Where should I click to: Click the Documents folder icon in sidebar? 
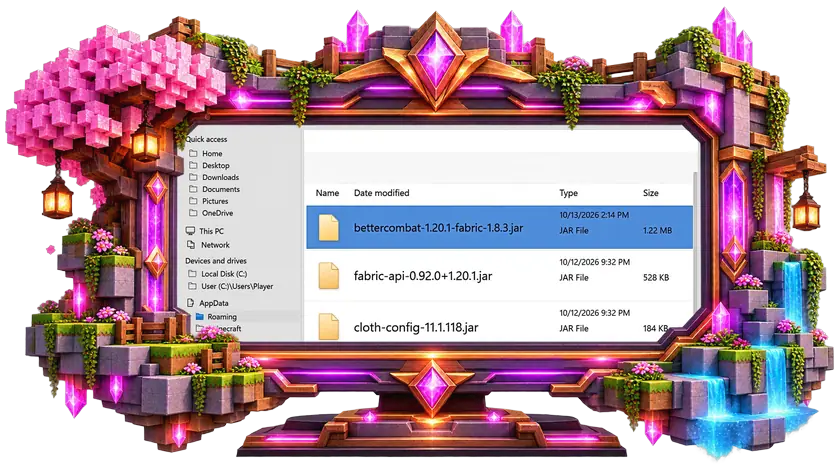193,189
